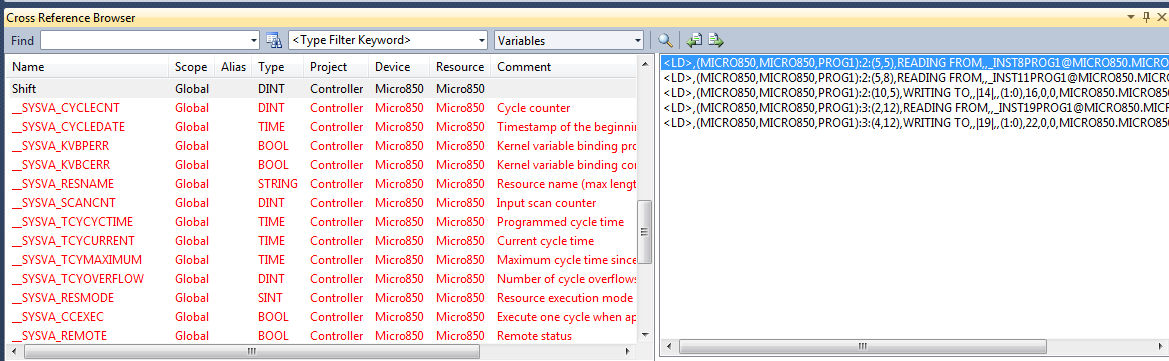Select the reference reading from _INST8PROG1
Viewport: 1169px width, 361px height.
[x=915, y=63]
